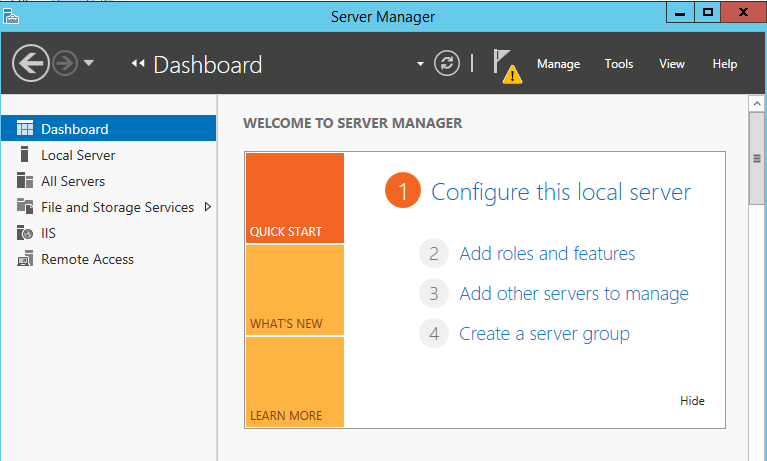
Task: Open the notifications flag with warning
Action: click(x=507, y=66)
